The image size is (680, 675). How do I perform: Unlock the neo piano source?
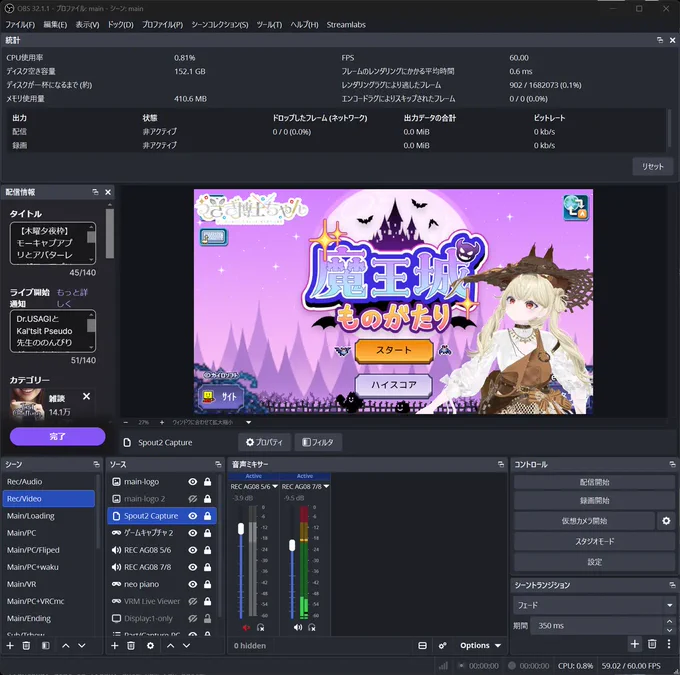pos(208,584)
